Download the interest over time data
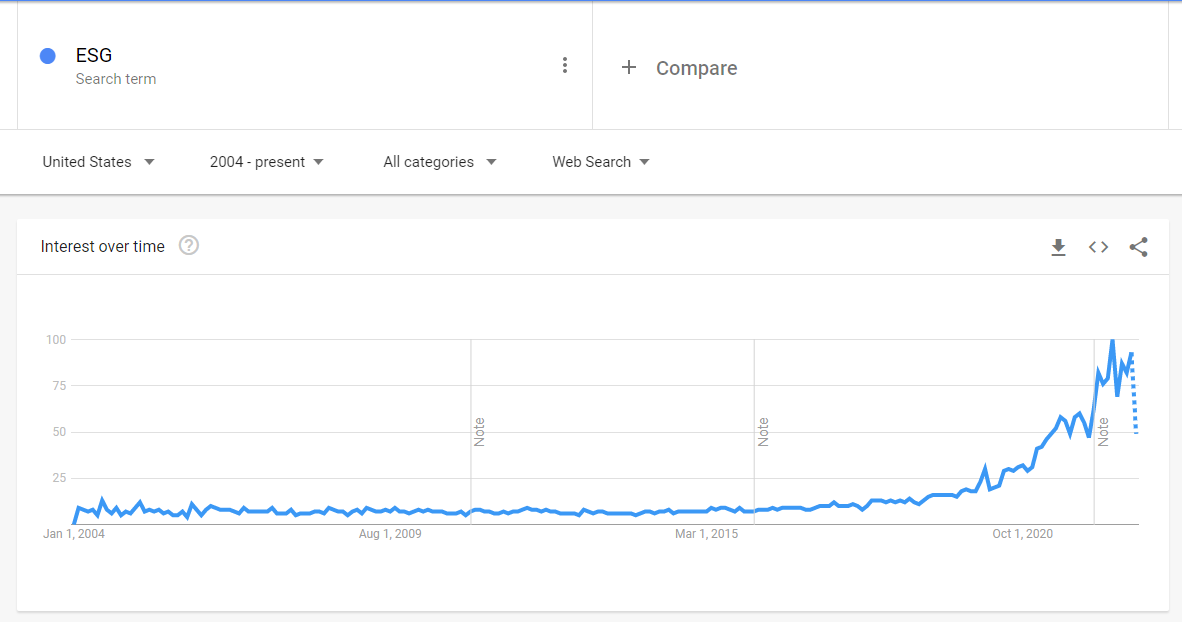The image size is (1182, 622). [1058, 247]
